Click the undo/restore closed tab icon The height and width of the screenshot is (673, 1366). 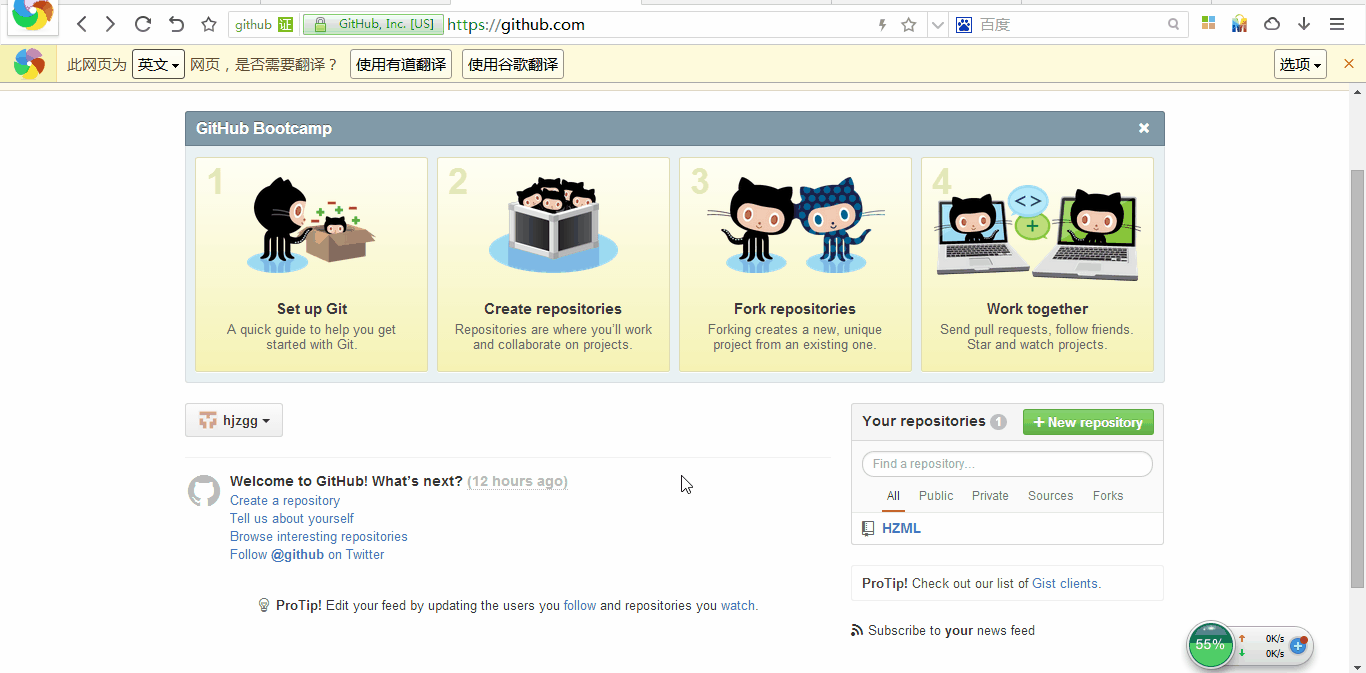click(x=176, y=24)
